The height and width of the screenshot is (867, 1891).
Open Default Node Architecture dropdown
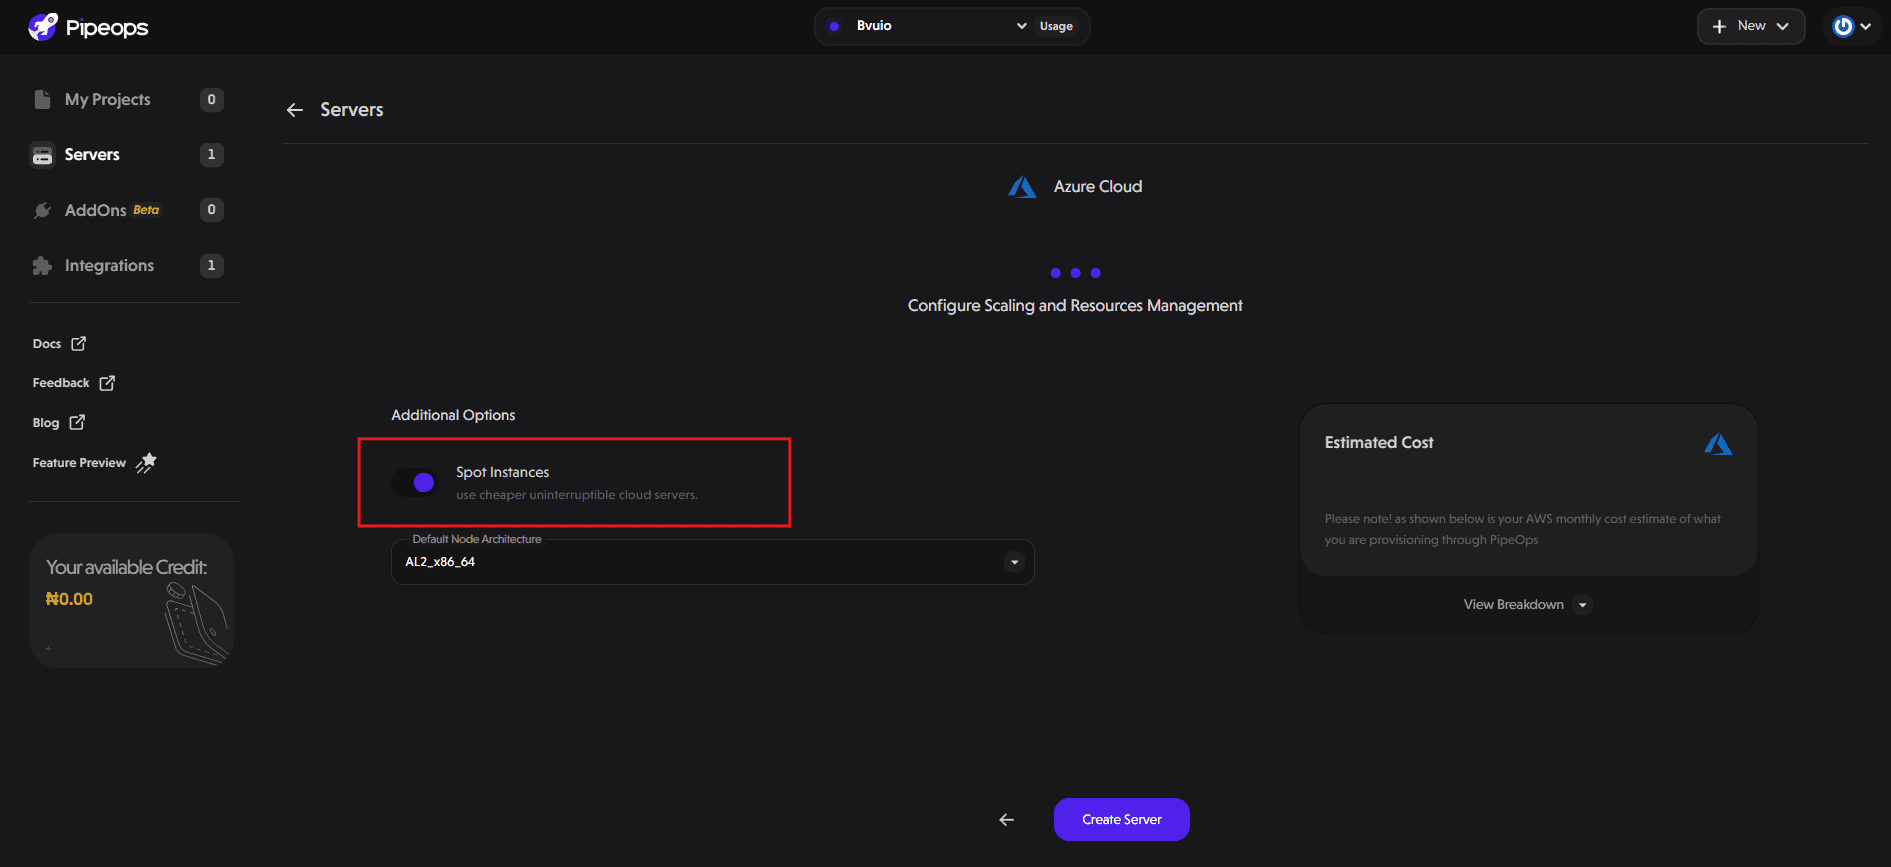(x=712, y=562)
